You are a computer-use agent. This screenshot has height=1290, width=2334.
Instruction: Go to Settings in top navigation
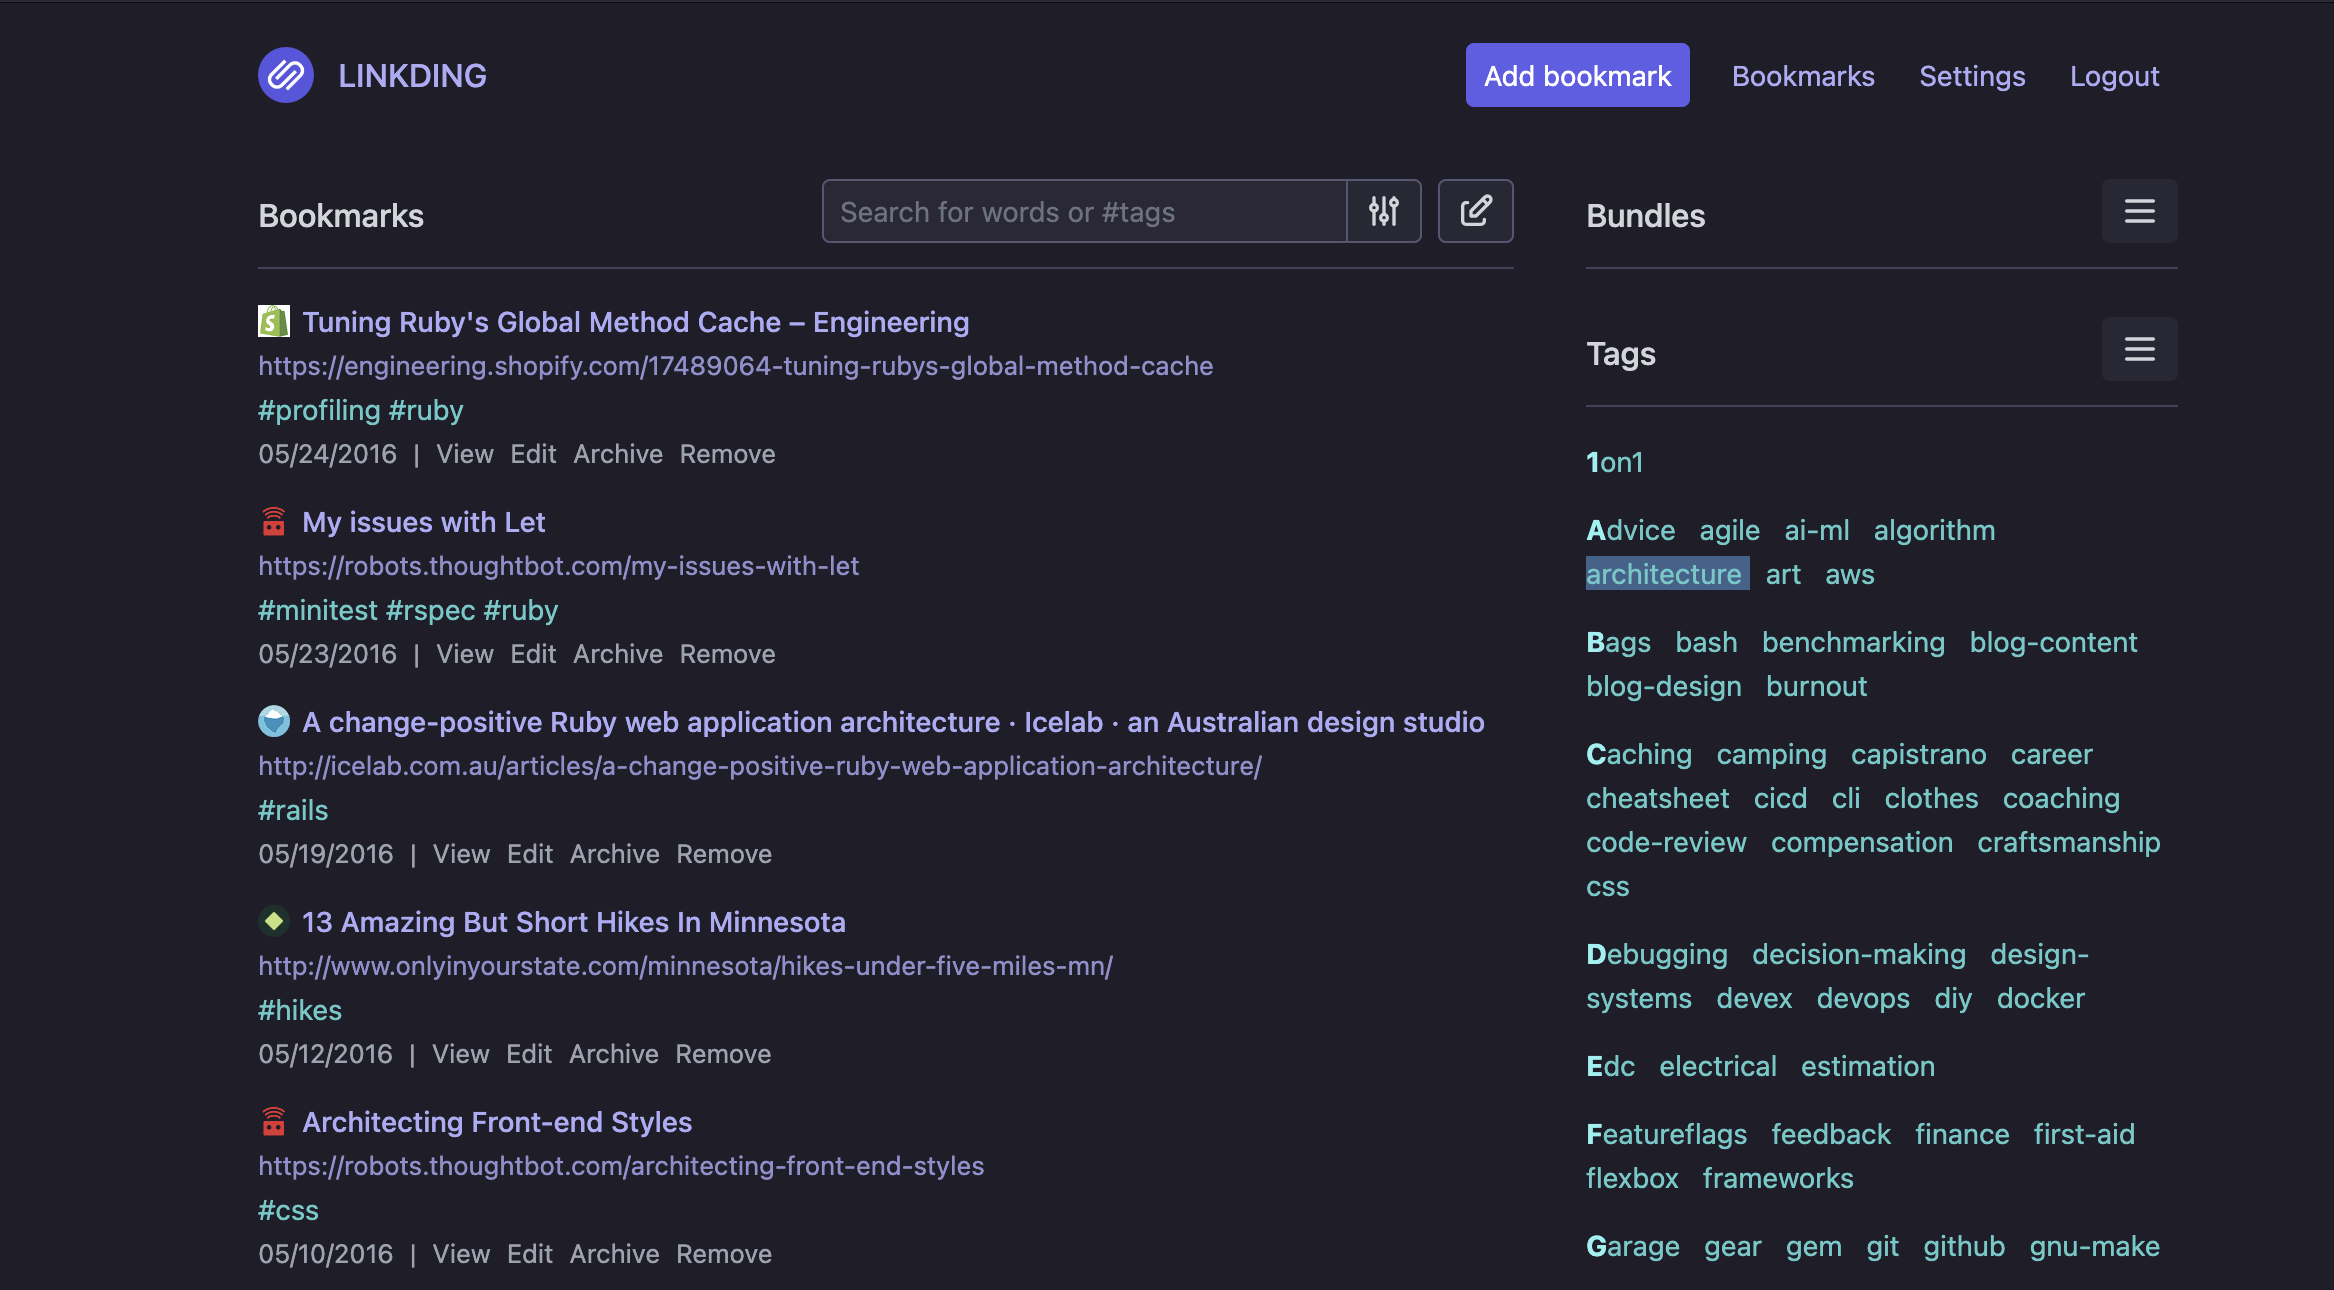click(1972, 76)
